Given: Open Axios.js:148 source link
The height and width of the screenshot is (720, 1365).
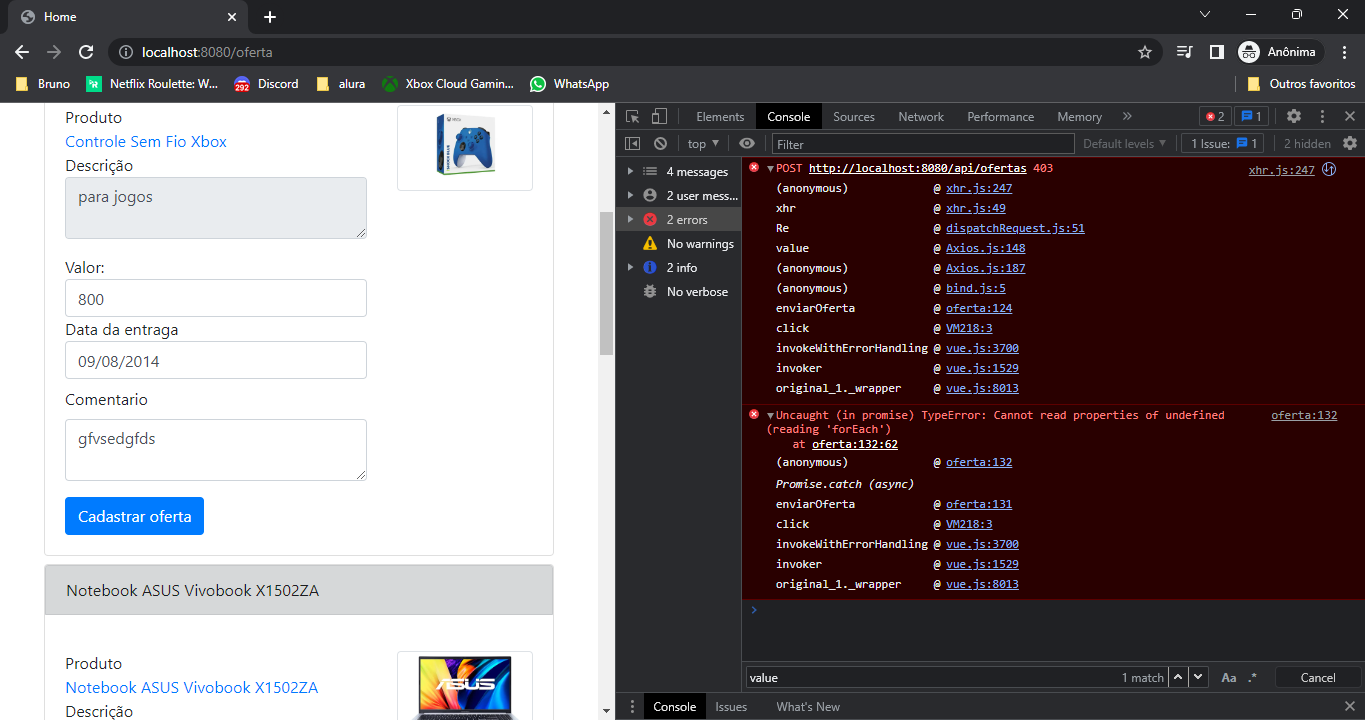Looking at the screenshot, I should click(985, 249).
